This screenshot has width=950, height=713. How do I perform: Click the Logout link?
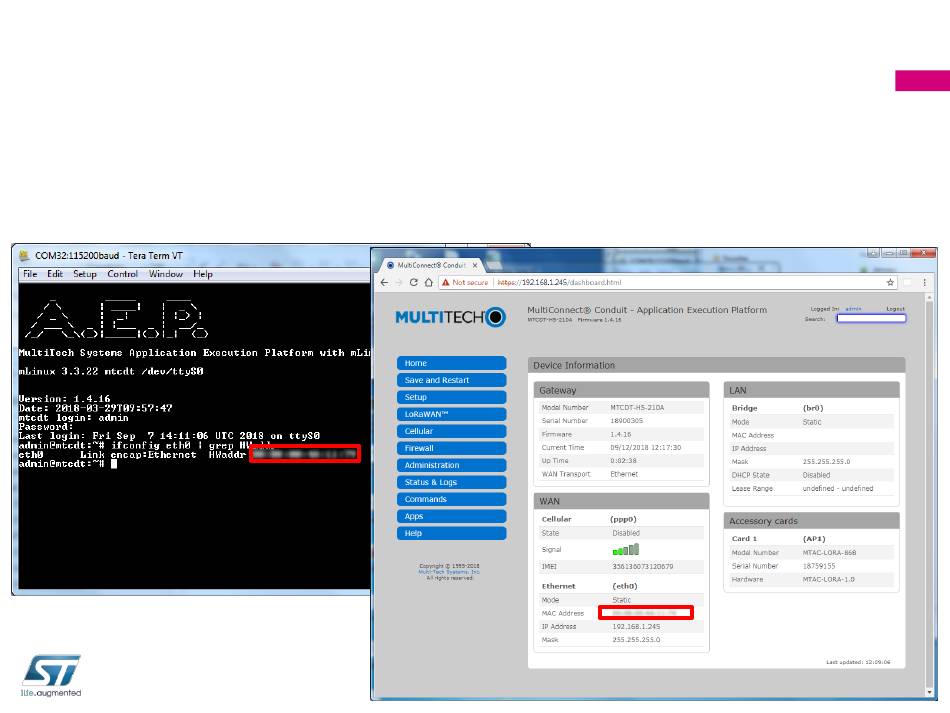pyautogui.click(x=895, y=309)
